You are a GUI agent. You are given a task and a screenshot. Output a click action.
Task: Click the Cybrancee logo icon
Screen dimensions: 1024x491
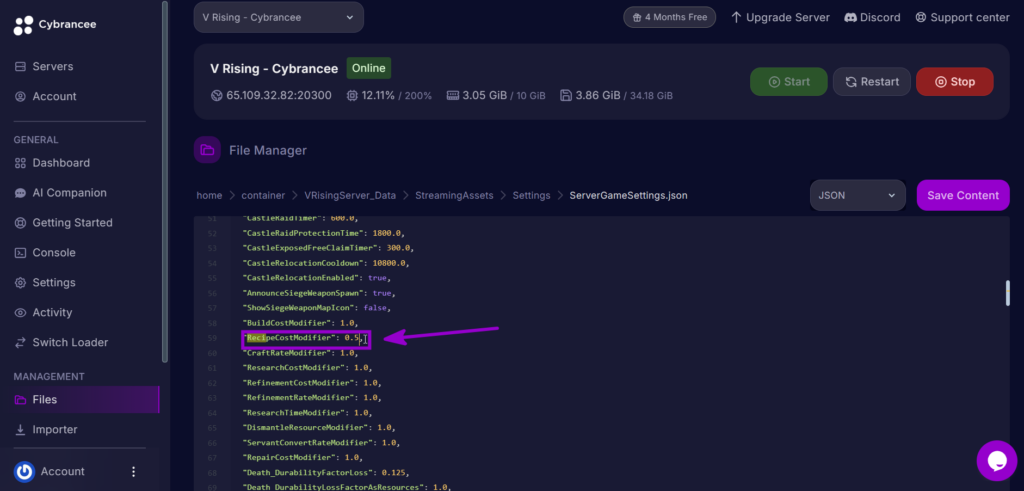tap(23, 25)
